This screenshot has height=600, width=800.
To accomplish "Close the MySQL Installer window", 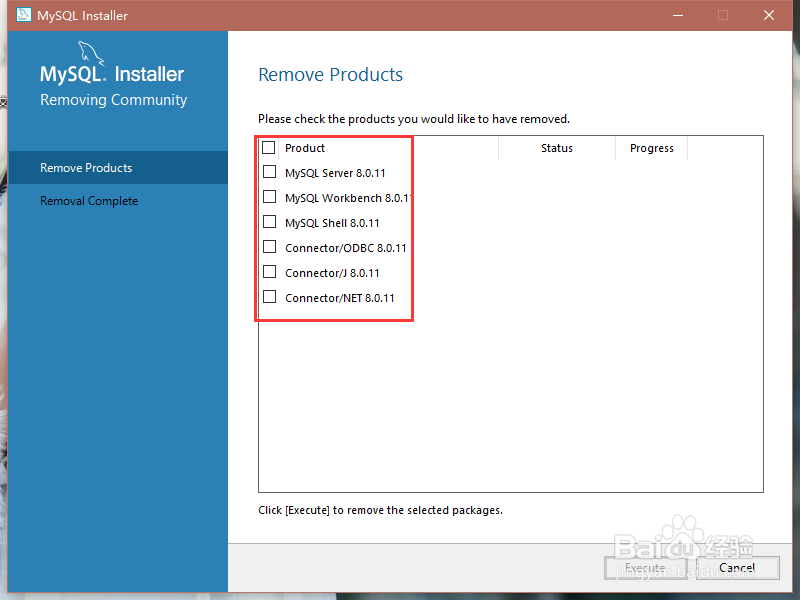I will pyautogui.click(x=769, y=15).
